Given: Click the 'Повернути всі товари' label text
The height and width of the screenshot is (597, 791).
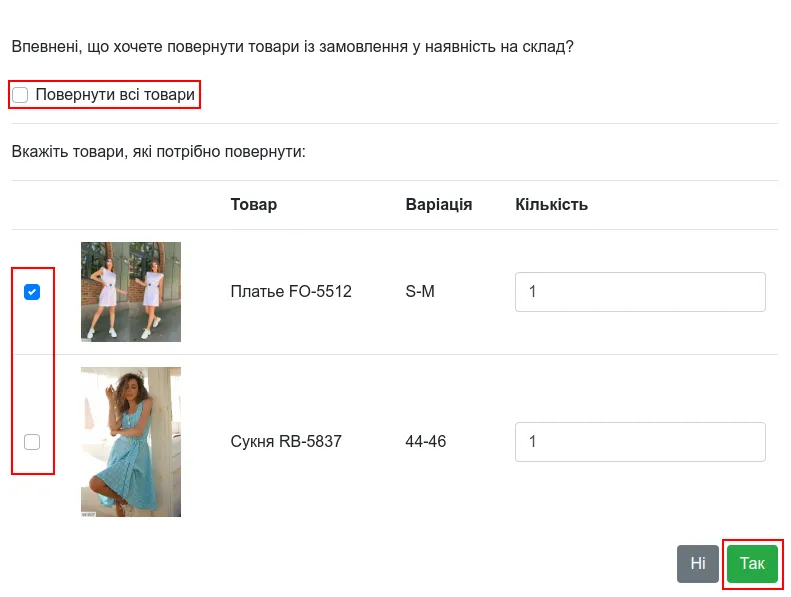Looking at the screenshot, I should click(x=115, y=94).
